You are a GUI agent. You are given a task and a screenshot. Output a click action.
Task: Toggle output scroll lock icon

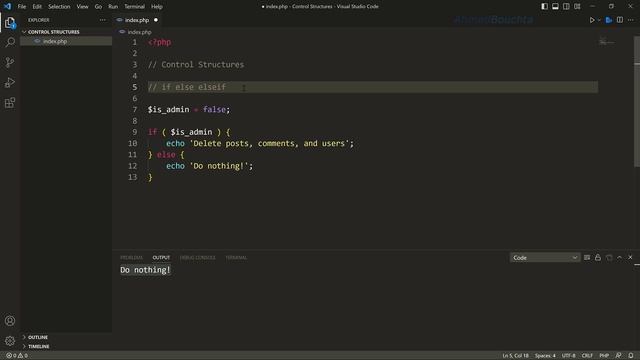pyautogui.click(x=598, y=258)
